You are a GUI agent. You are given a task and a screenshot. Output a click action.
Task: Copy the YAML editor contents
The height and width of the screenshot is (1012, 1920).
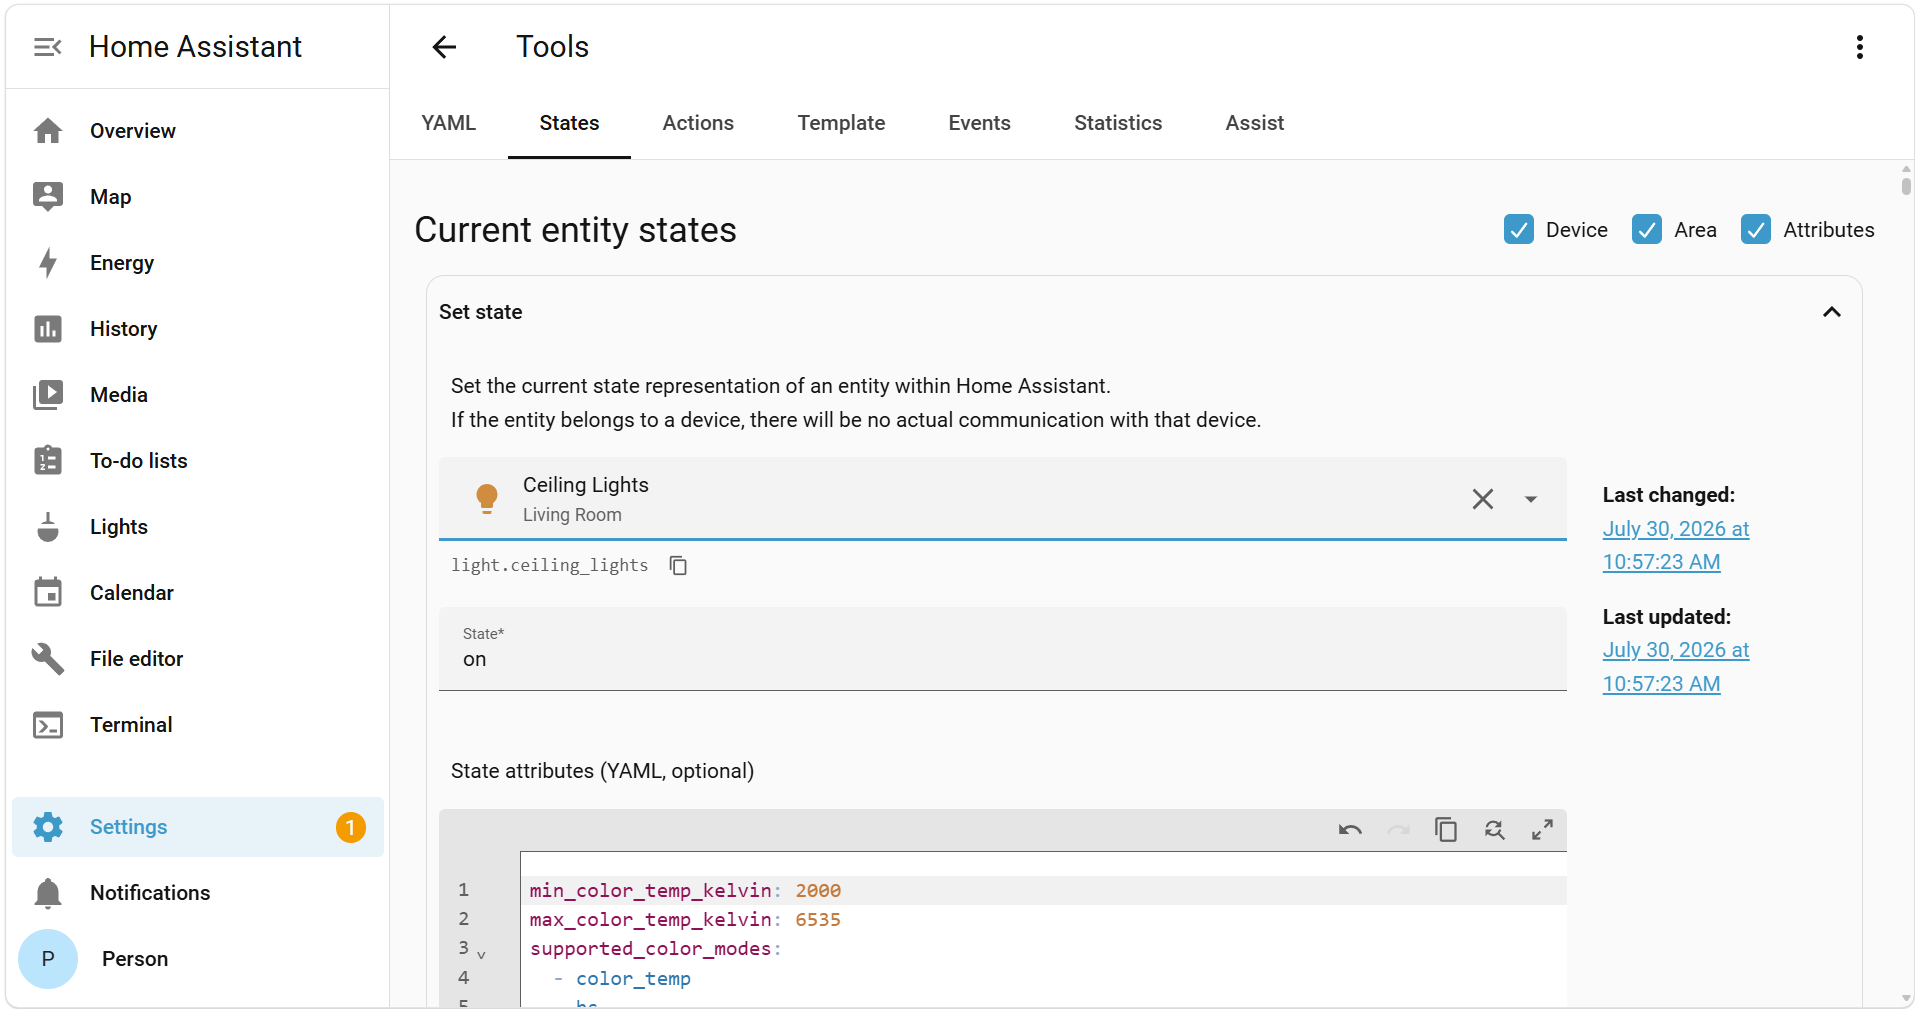point(1446,830)
